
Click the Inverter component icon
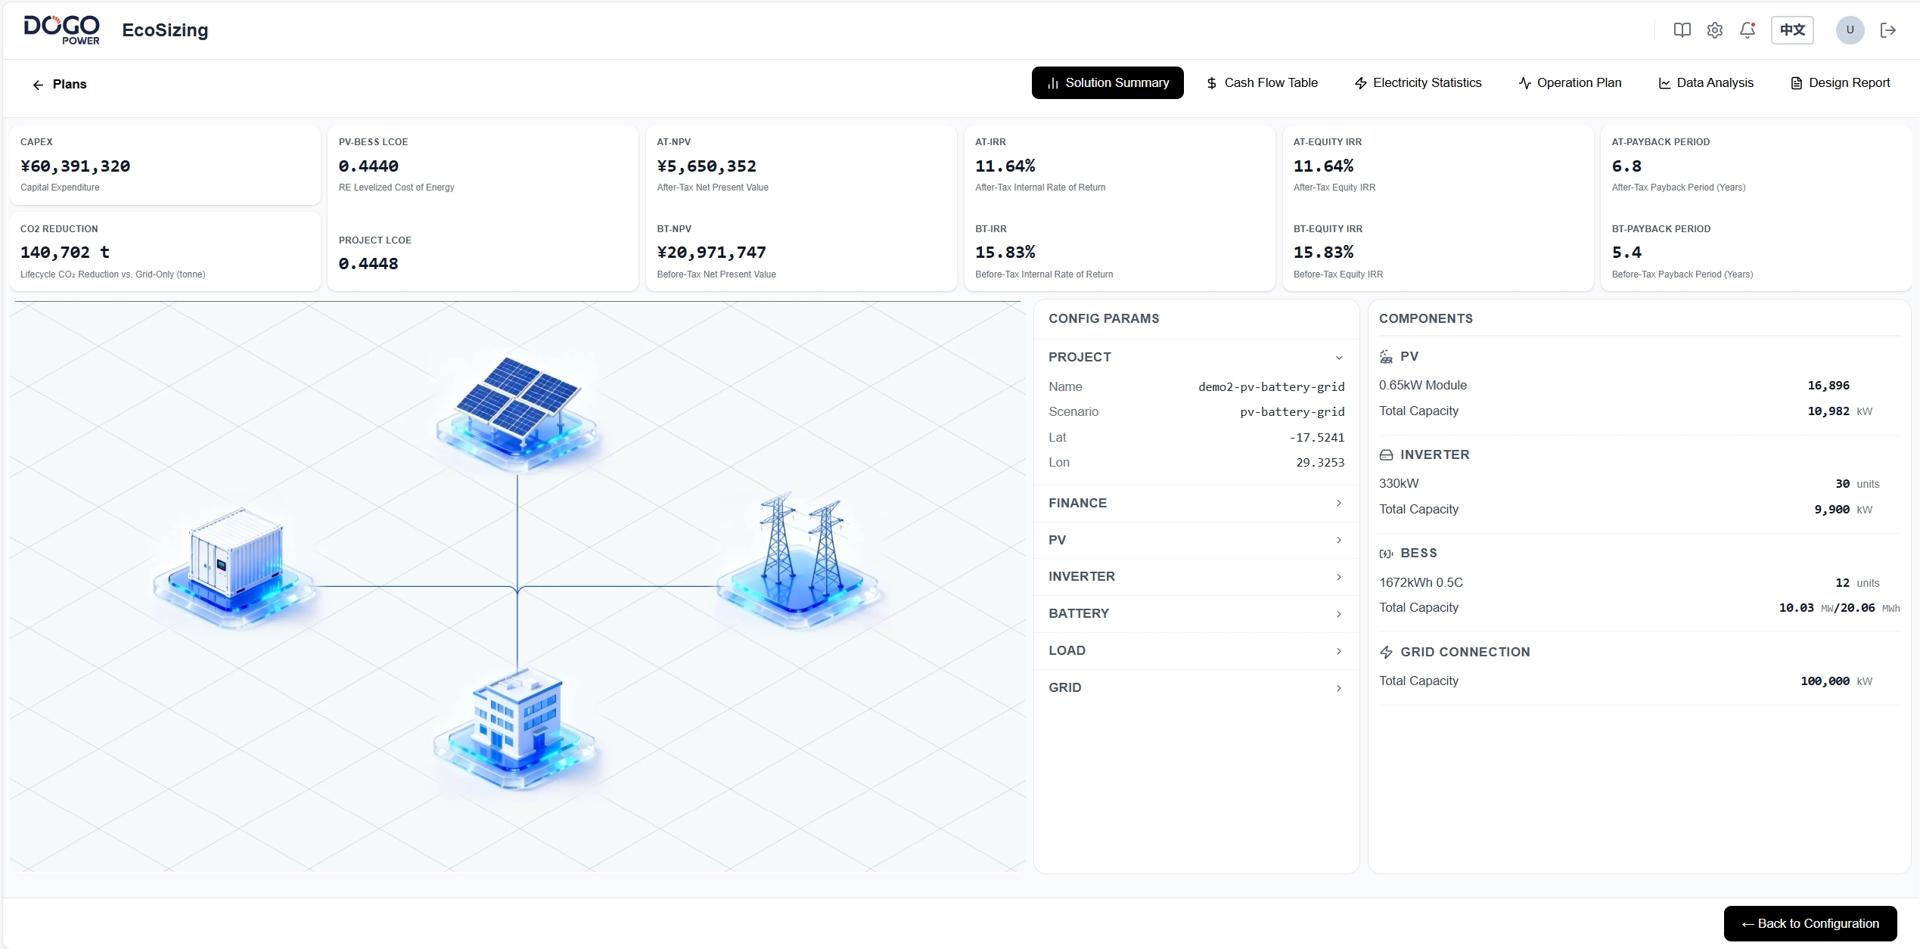point(1386,455)
